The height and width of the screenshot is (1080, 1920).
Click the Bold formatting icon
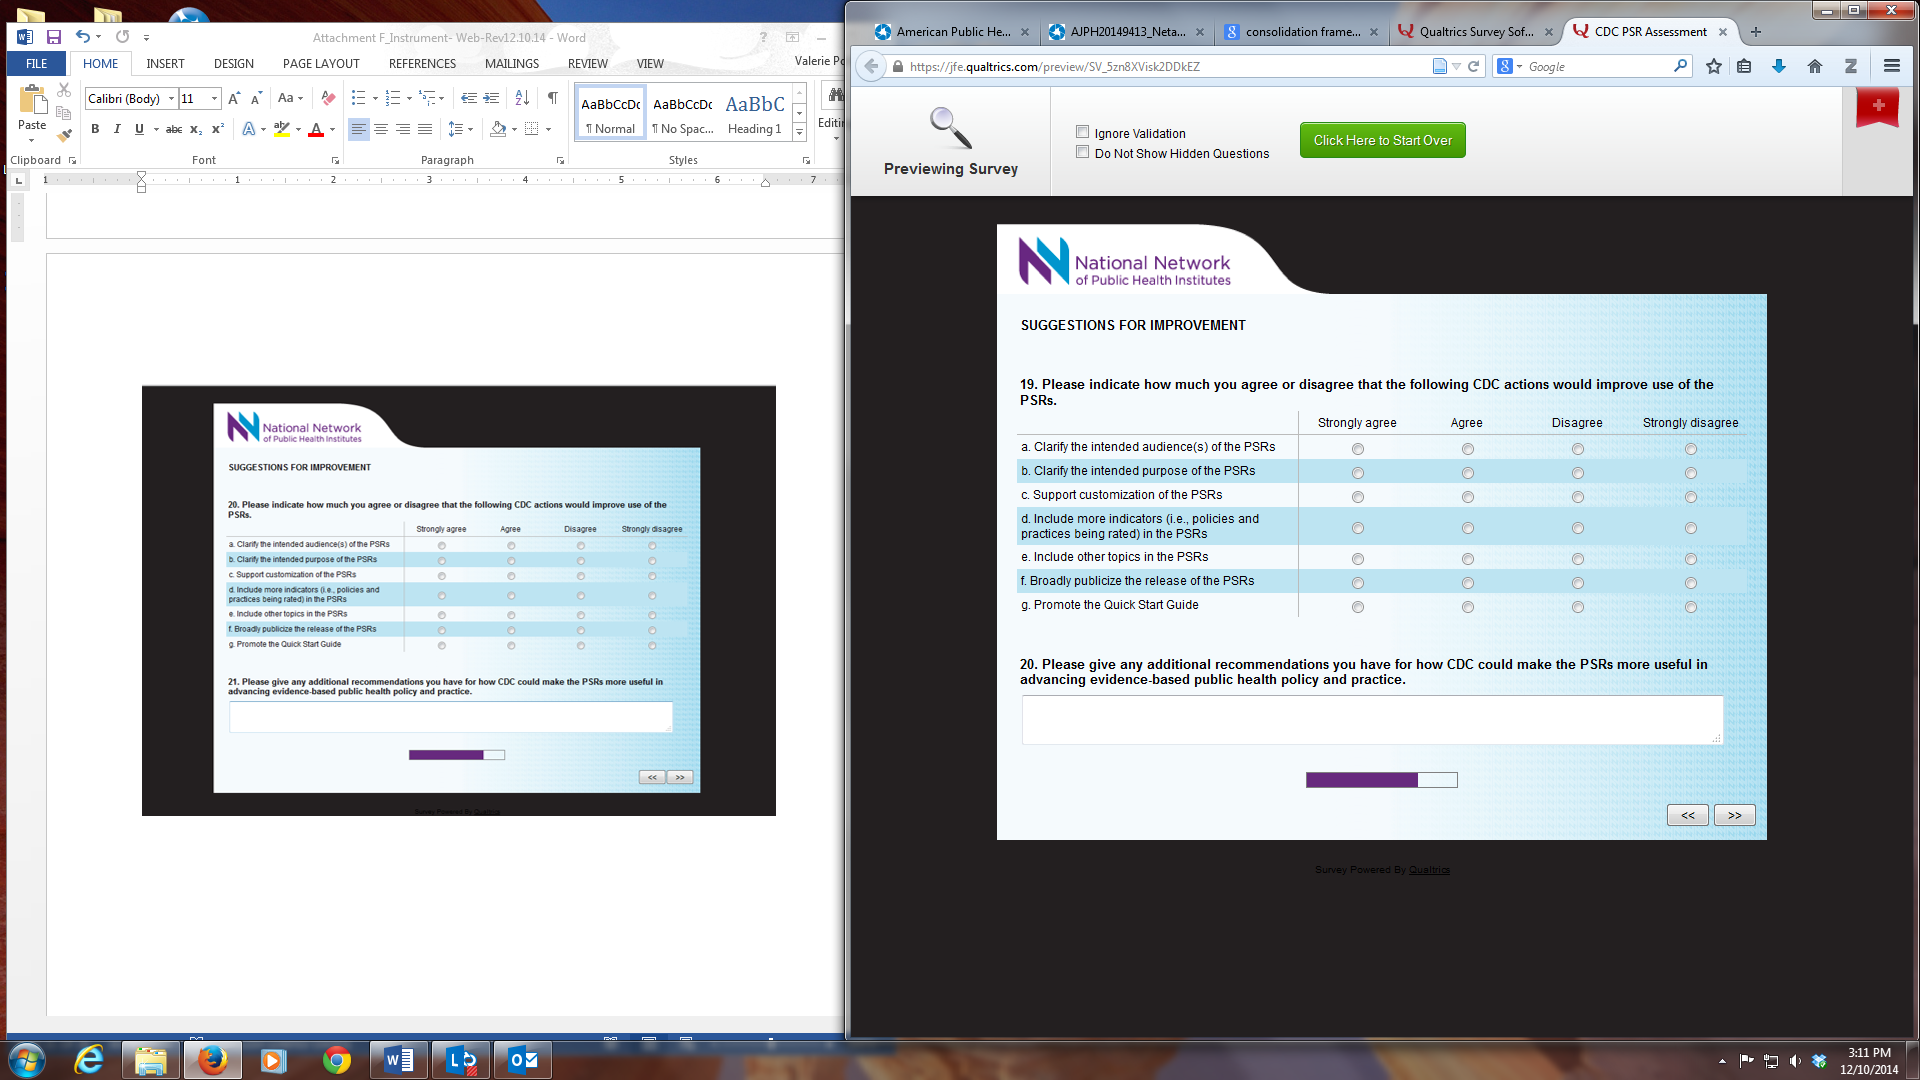pyautogui.click(x=95, y=129)
